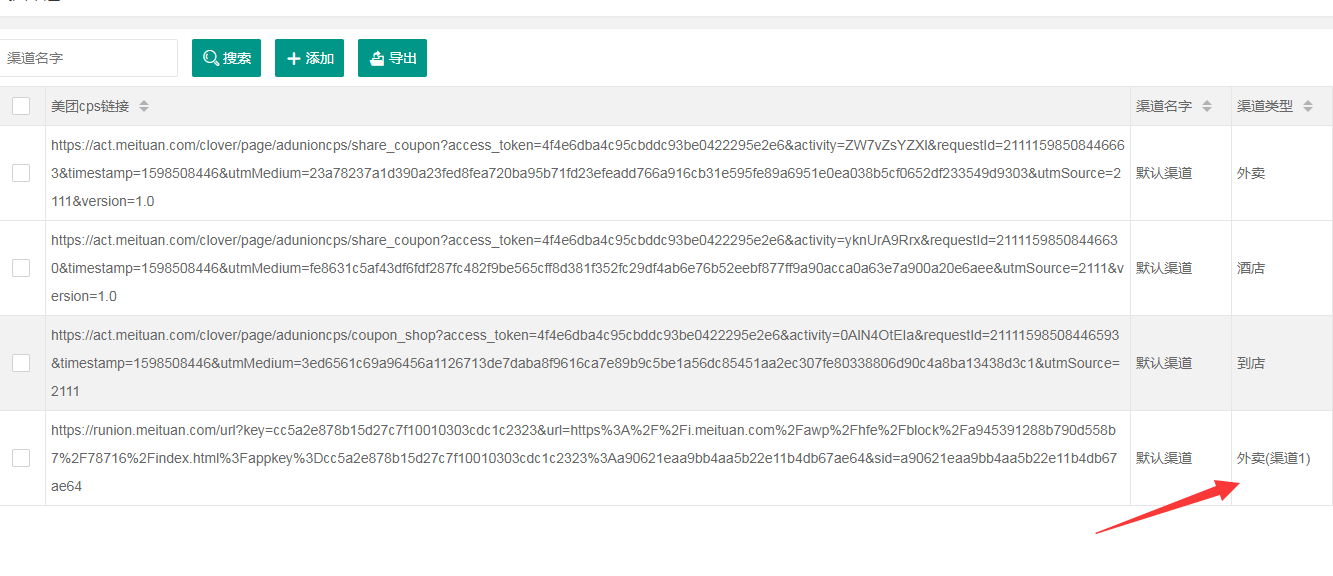This screenshot has height=576, width=1333.
Task: Toggle the select-all checkbox in table header
Action: 21,106
